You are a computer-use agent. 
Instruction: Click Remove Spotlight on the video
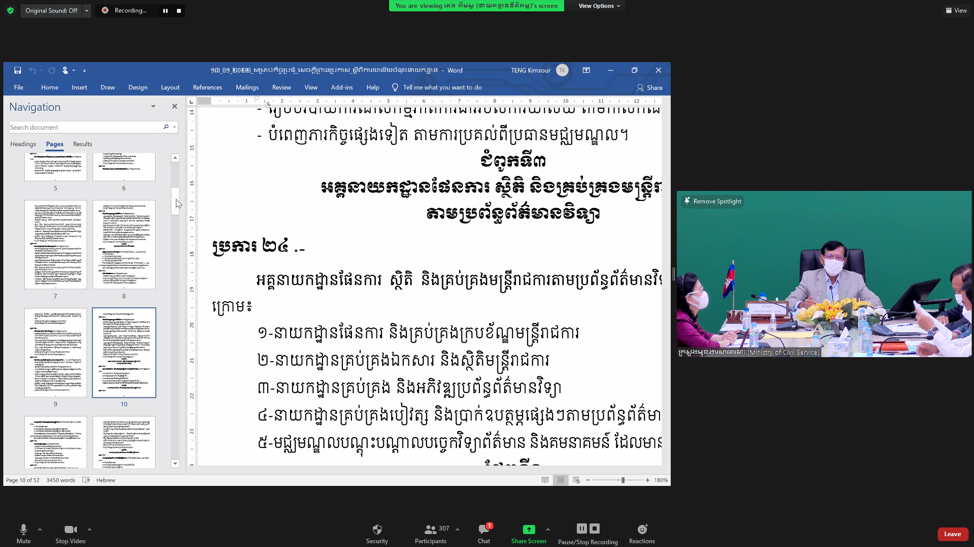click(x=713, y=201)
